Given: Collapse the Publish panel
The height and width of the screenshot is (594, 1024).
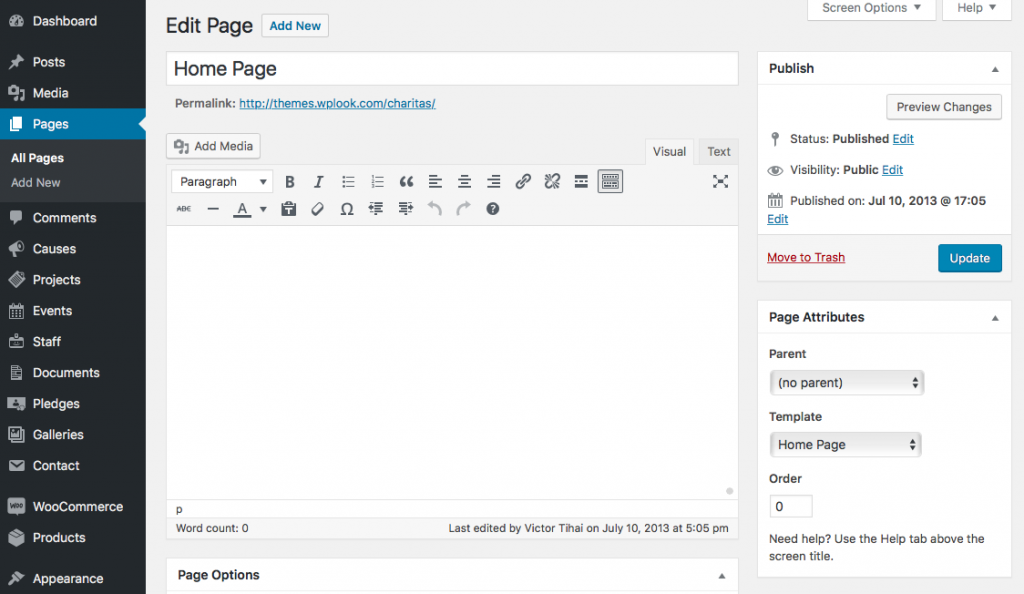Looking at the screenshot, I should 995,68.
